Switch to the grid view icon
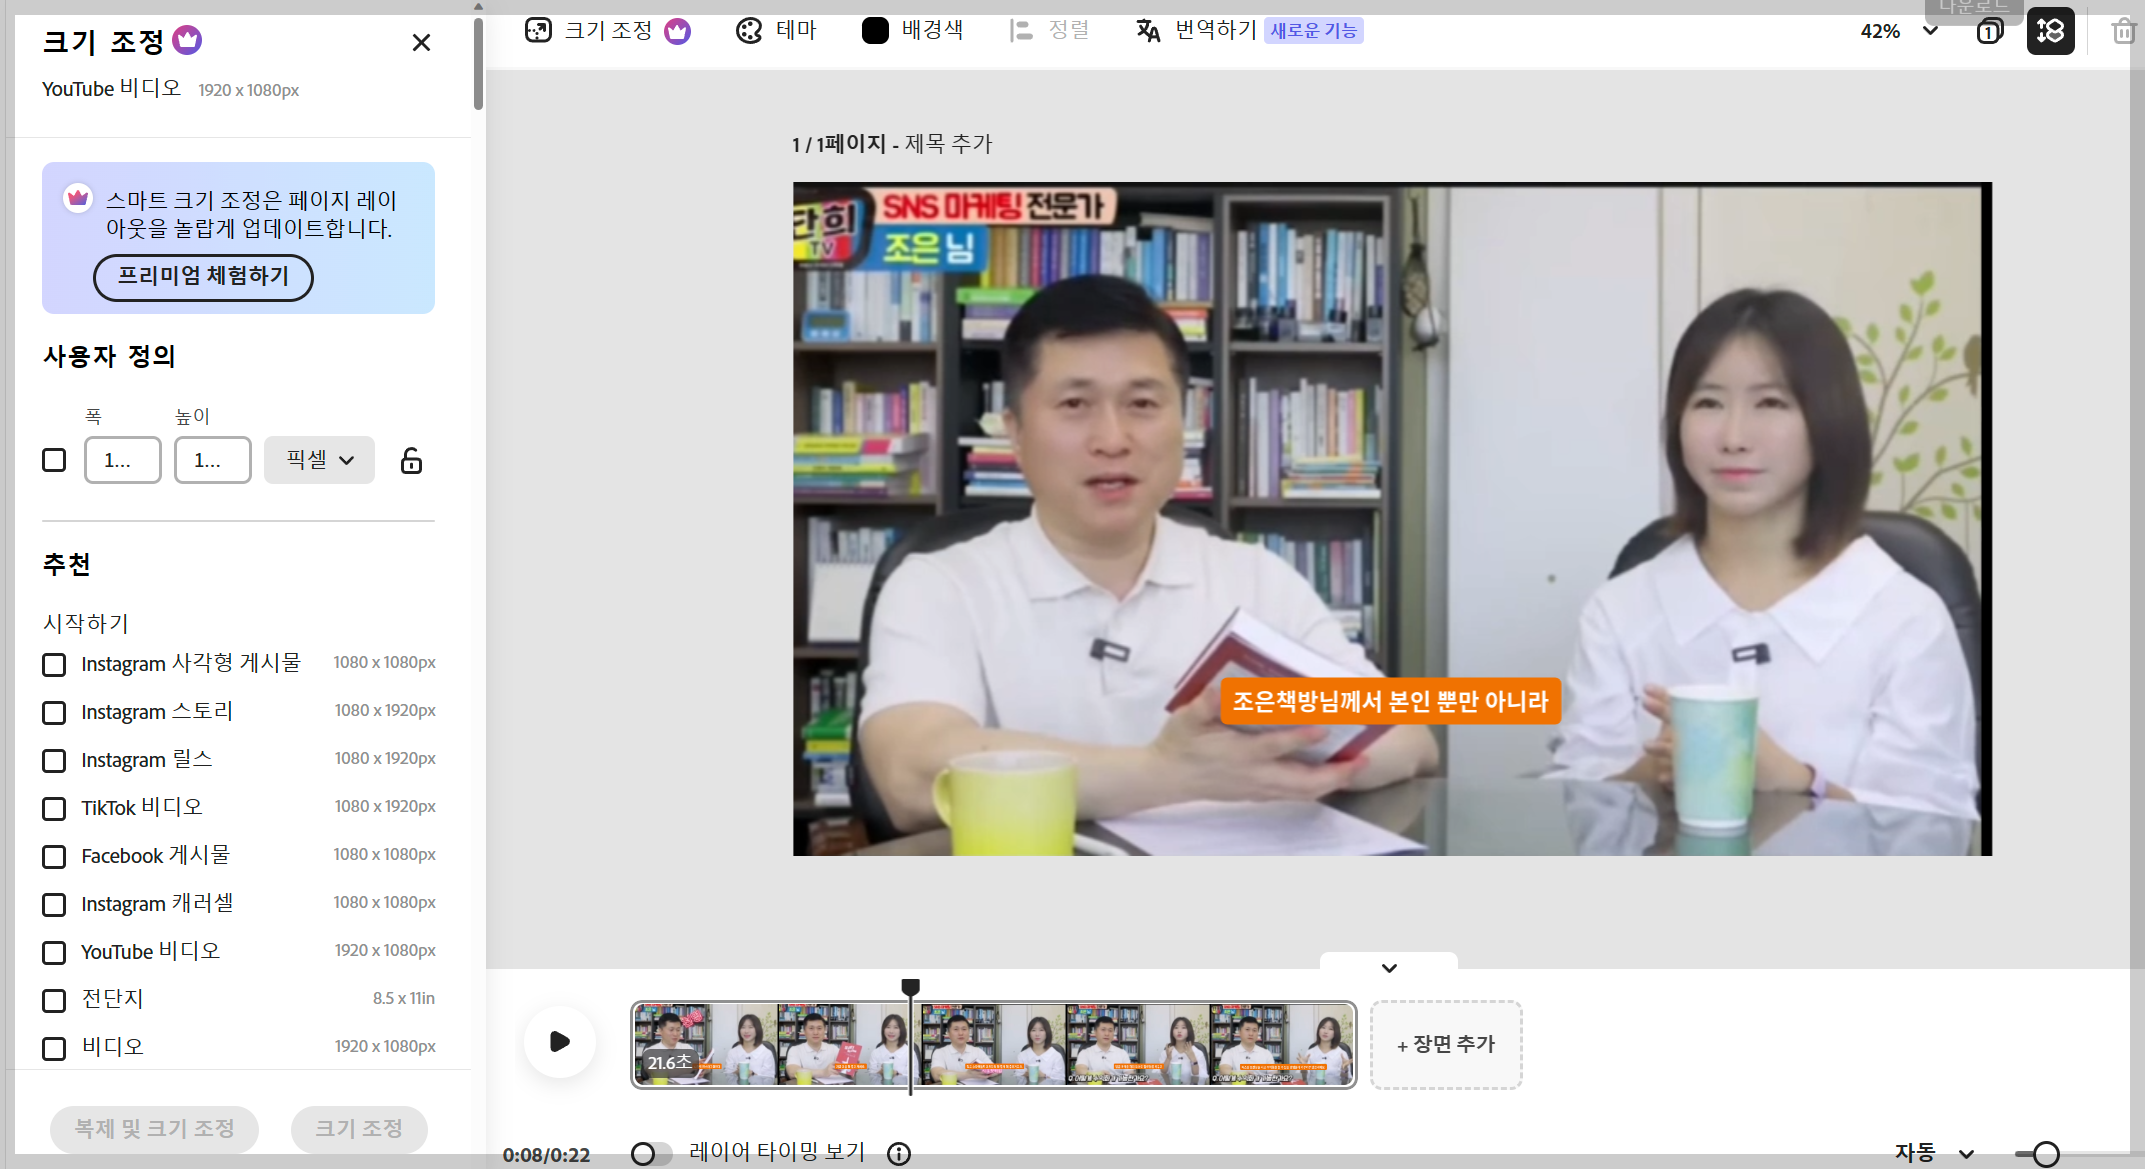Screen dimensions: 2145x1169 pos(2050,31)
